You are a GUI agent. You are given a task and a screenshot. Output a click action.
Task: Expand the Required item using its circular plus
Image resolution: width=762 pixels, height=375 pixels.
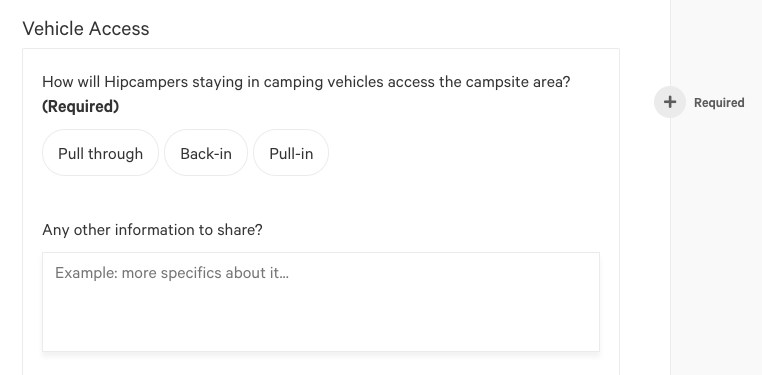(670, 102)
